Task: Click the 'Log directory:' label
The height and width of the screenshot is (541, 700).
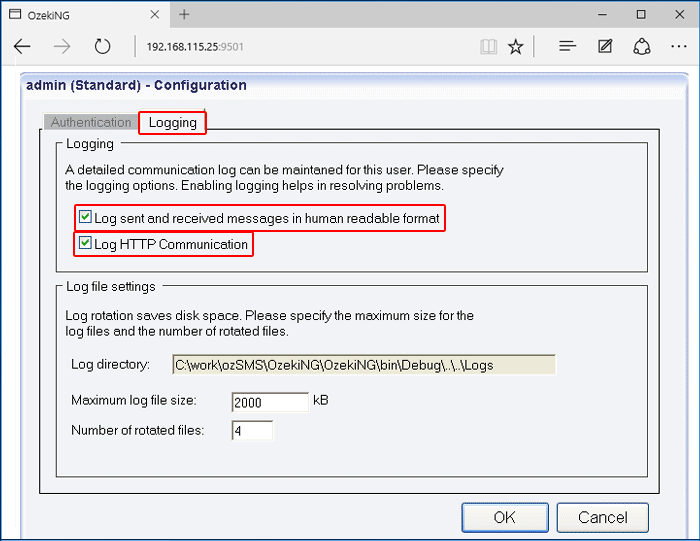Action: point(110,365)
